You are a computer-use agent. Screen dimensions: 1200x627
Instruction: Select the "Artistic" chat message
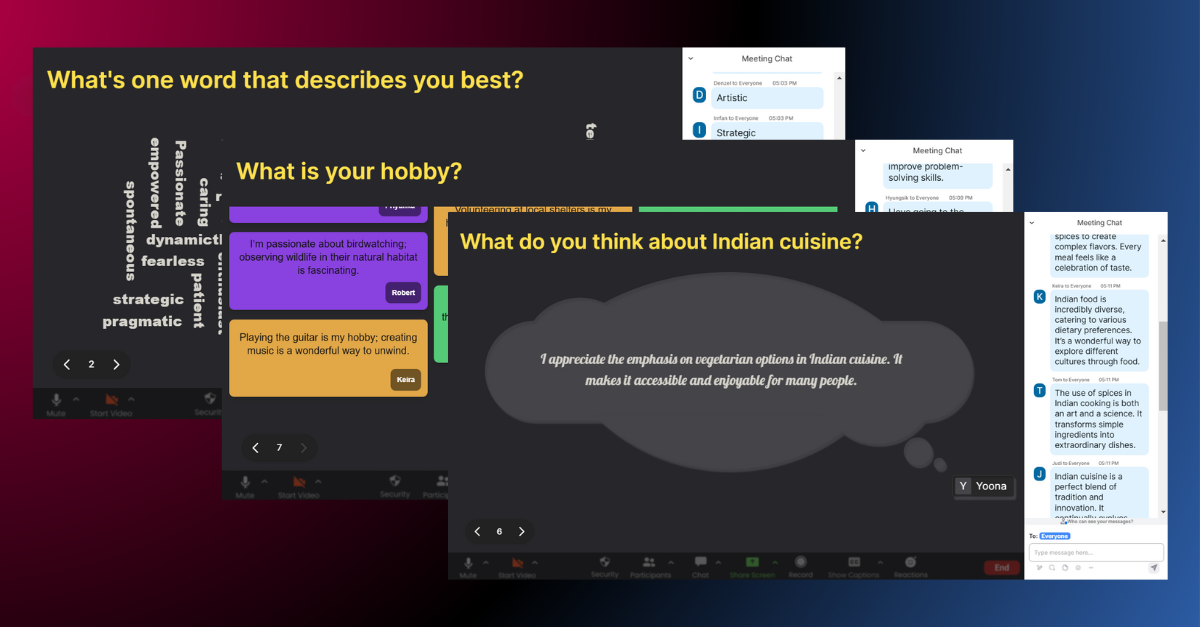(x=767, y=98)
